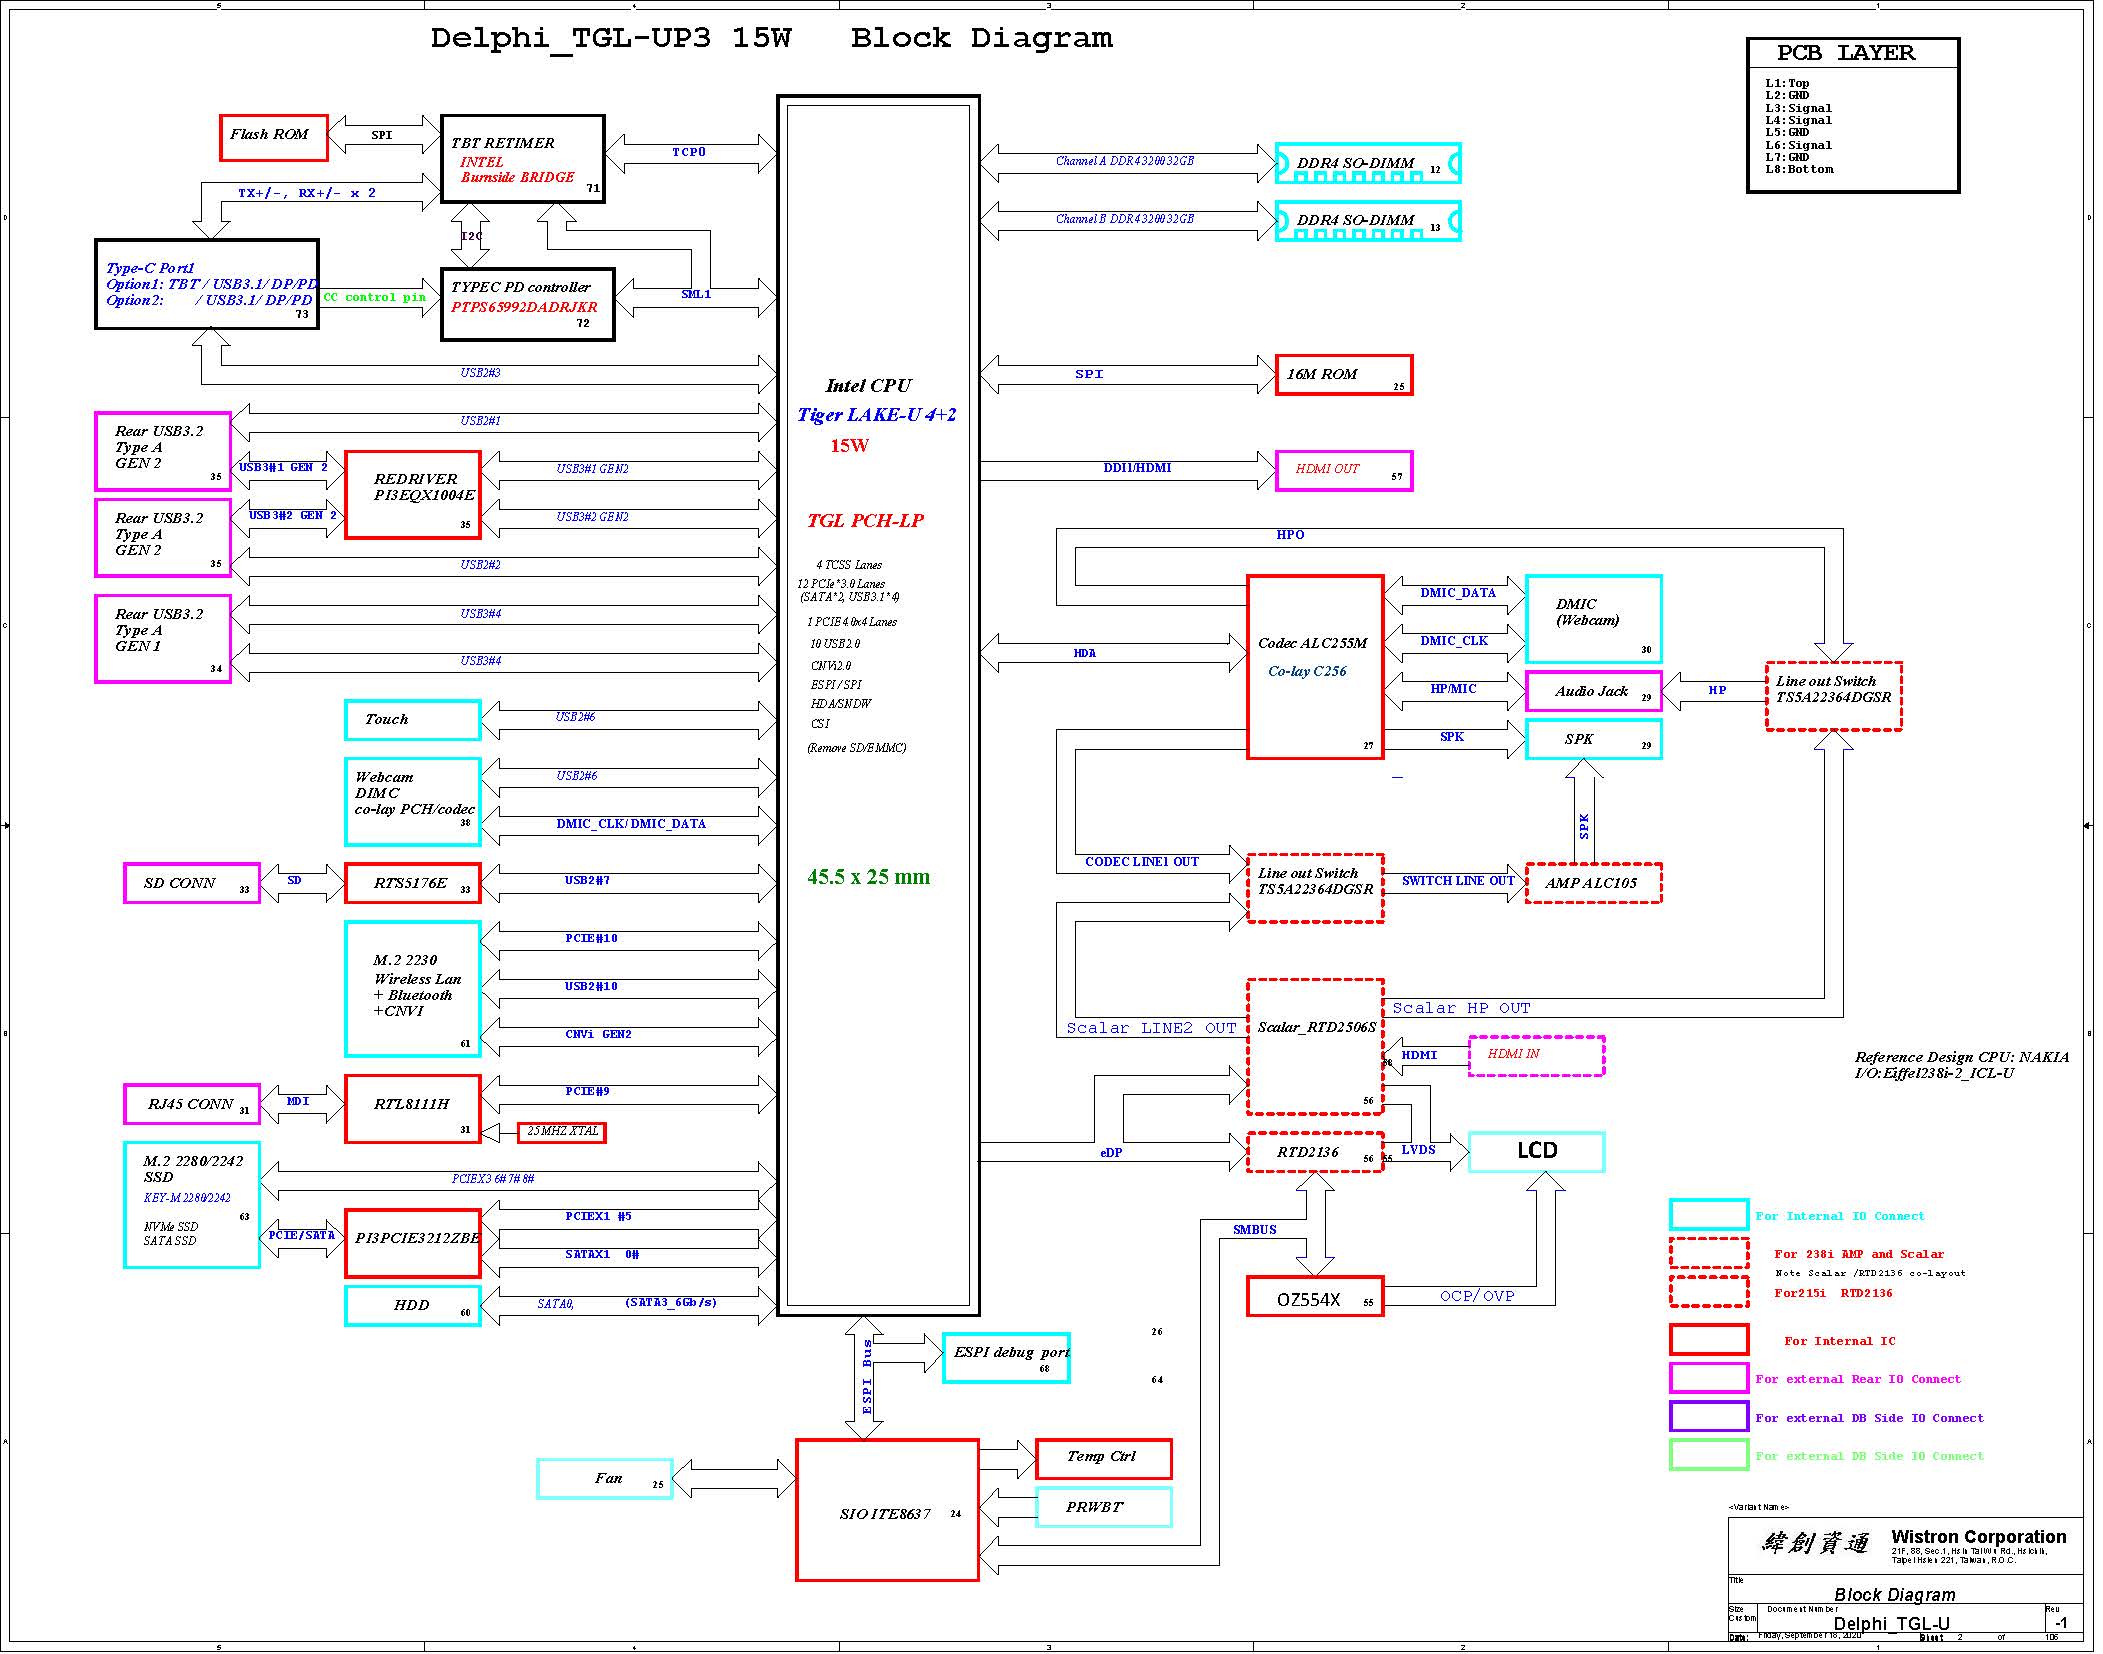2103x1654 pixels.
Task: Click the TCP0 bus arrow label
Action: [x=689, y=152]
